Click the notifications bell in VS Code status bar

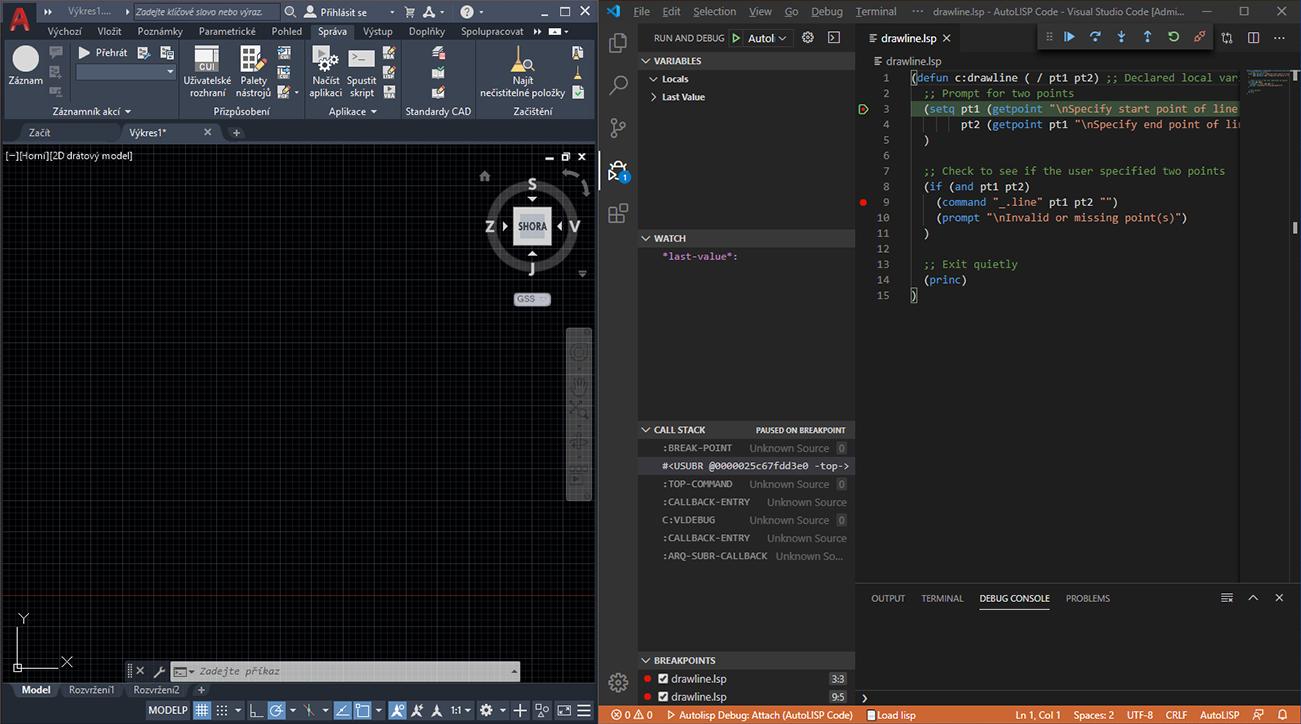coord(1283,715)
